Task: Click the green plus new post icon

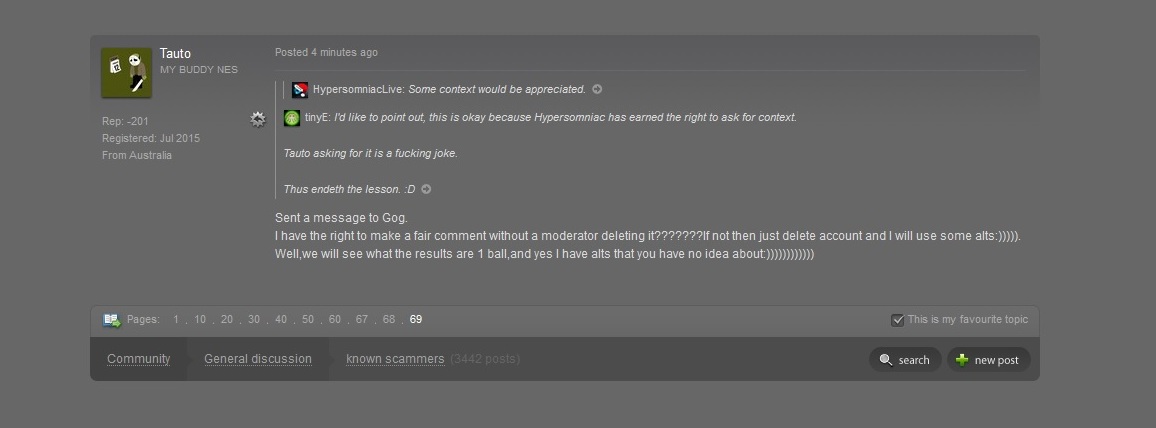Action: pyautogui.click(x=961, y=359)
